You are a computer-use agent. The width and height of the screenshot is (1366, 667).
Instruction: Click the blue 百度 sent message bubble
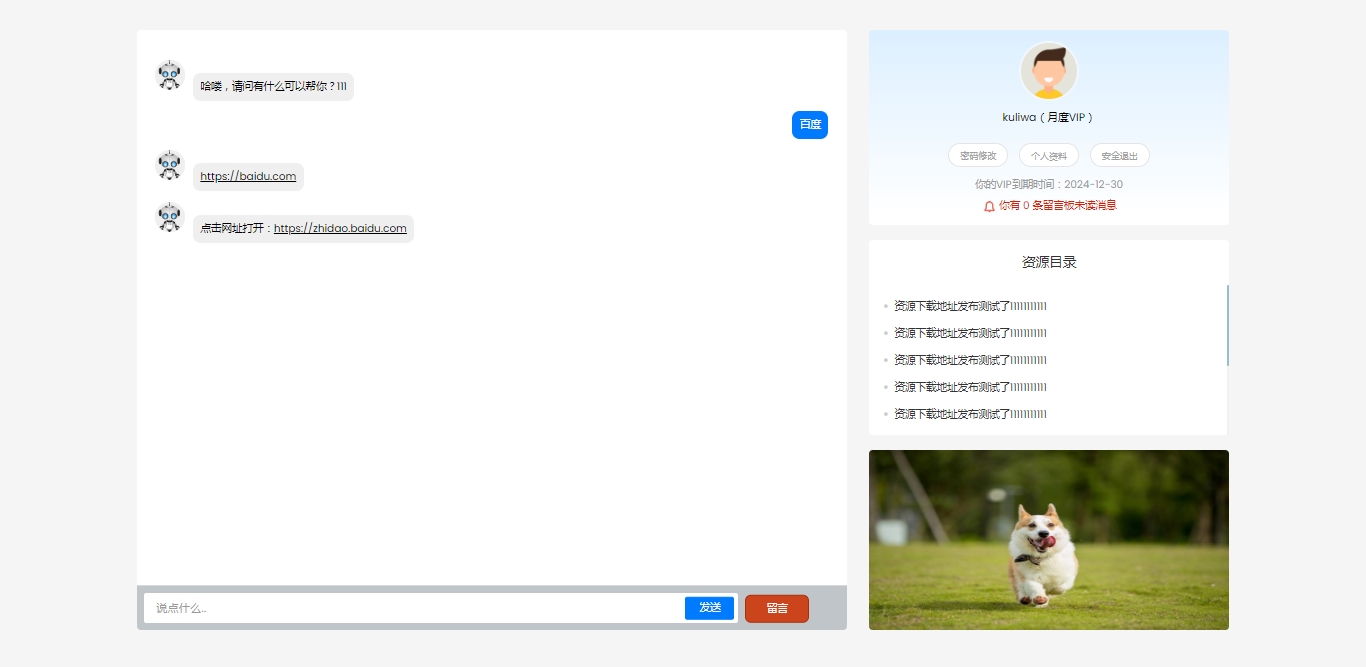809,125
